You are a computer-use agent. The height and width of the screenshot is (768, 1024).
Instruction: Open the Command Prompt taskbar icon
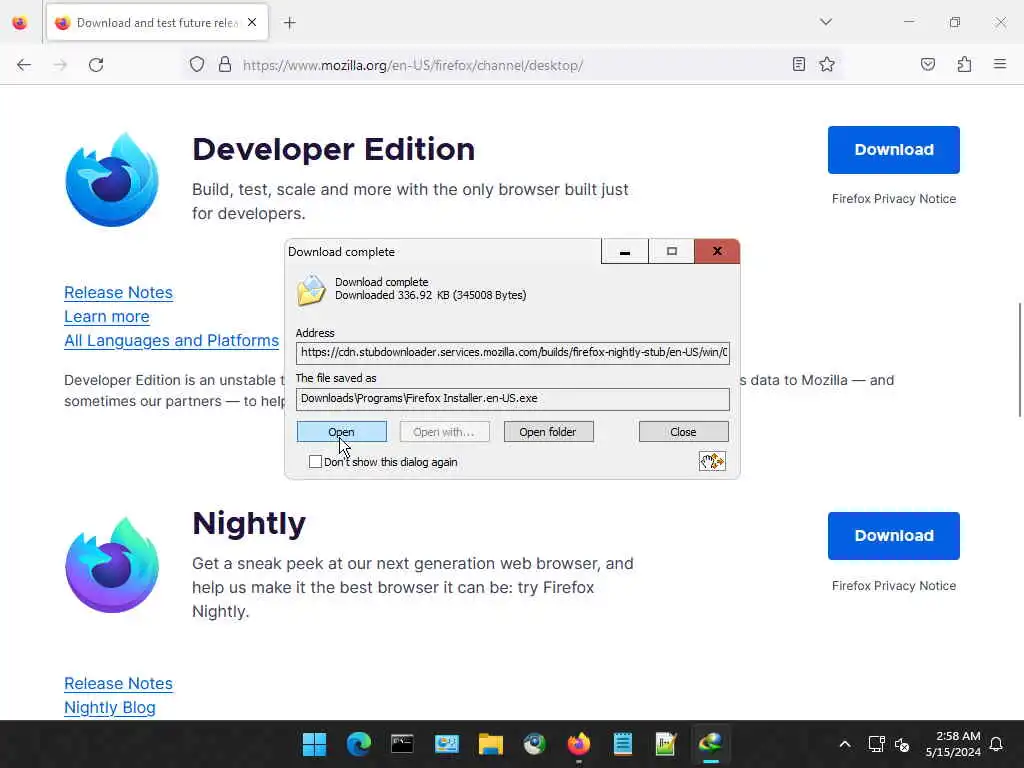coord(402,744)
